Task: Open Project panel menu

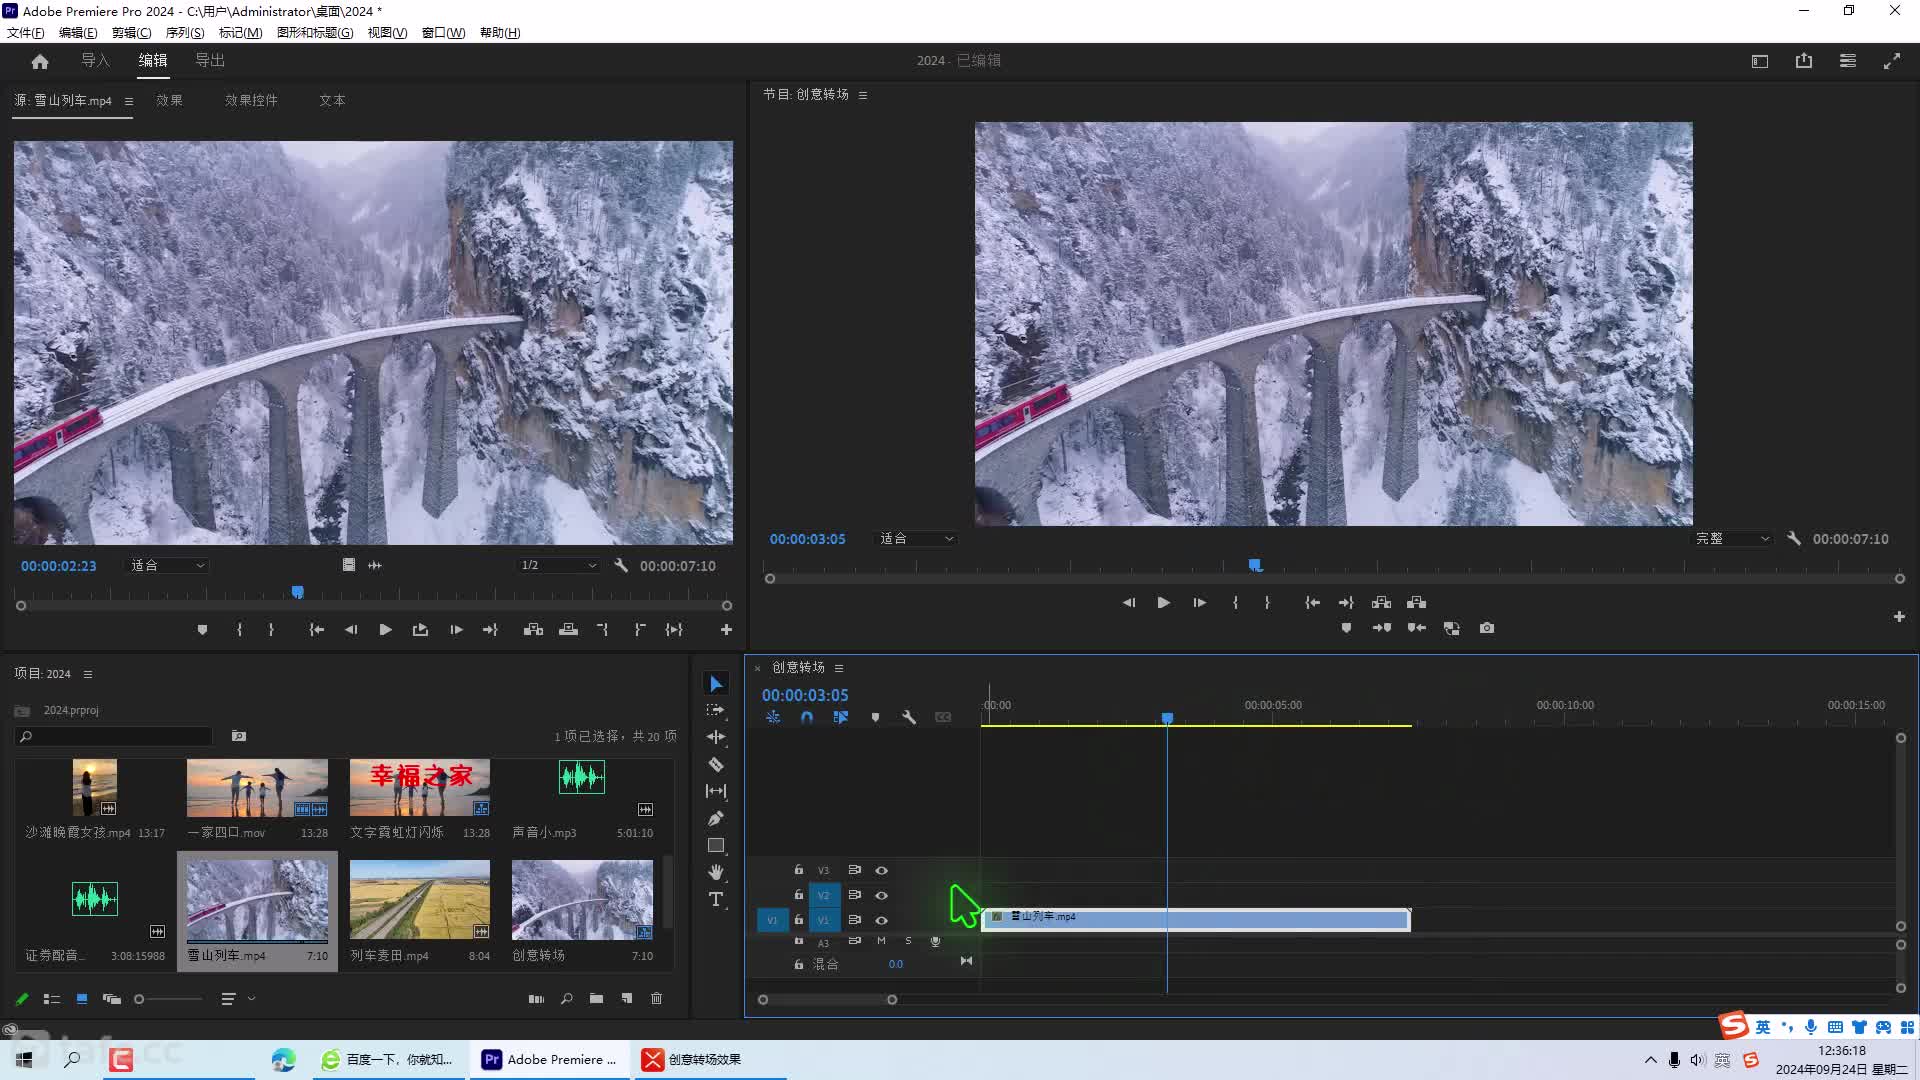Action: tap(87, 674)
